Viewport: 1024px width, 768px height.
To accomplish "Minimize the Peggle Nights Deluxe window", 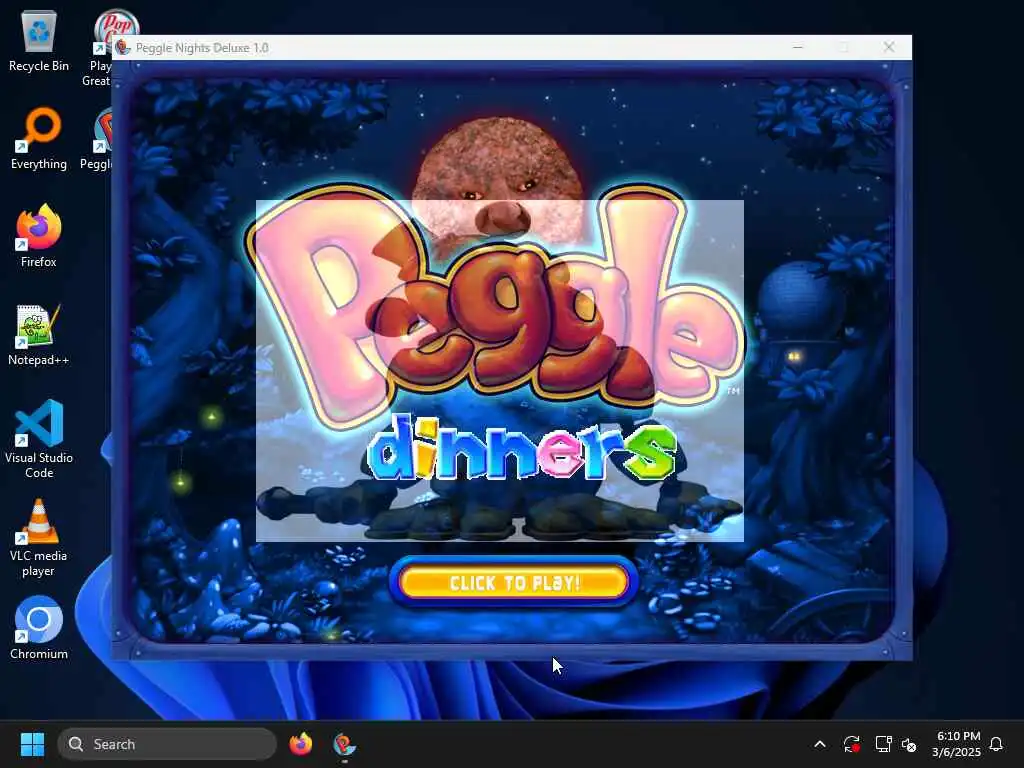I will coord(798,47).
